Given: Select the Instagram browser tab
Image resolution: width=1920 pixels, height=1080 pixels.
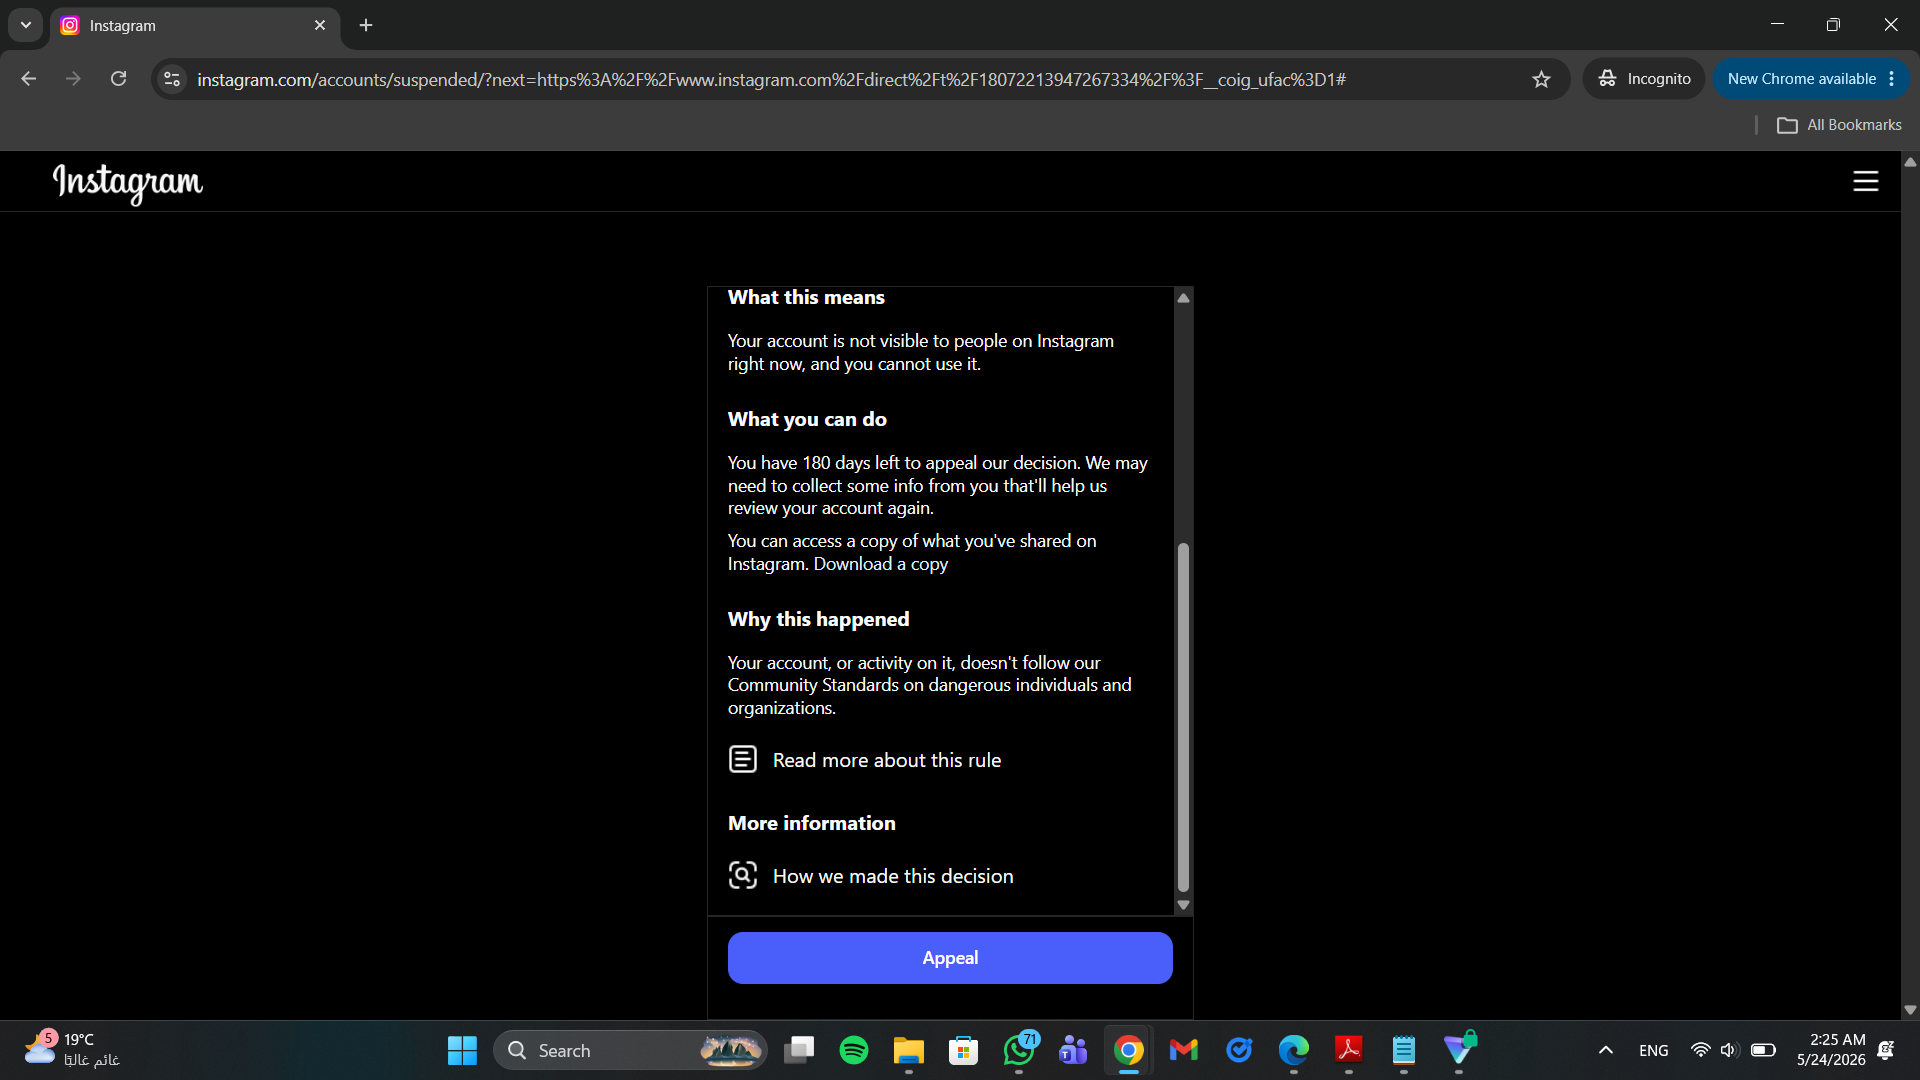Looking at the screenshot, I should pos(190,26).
